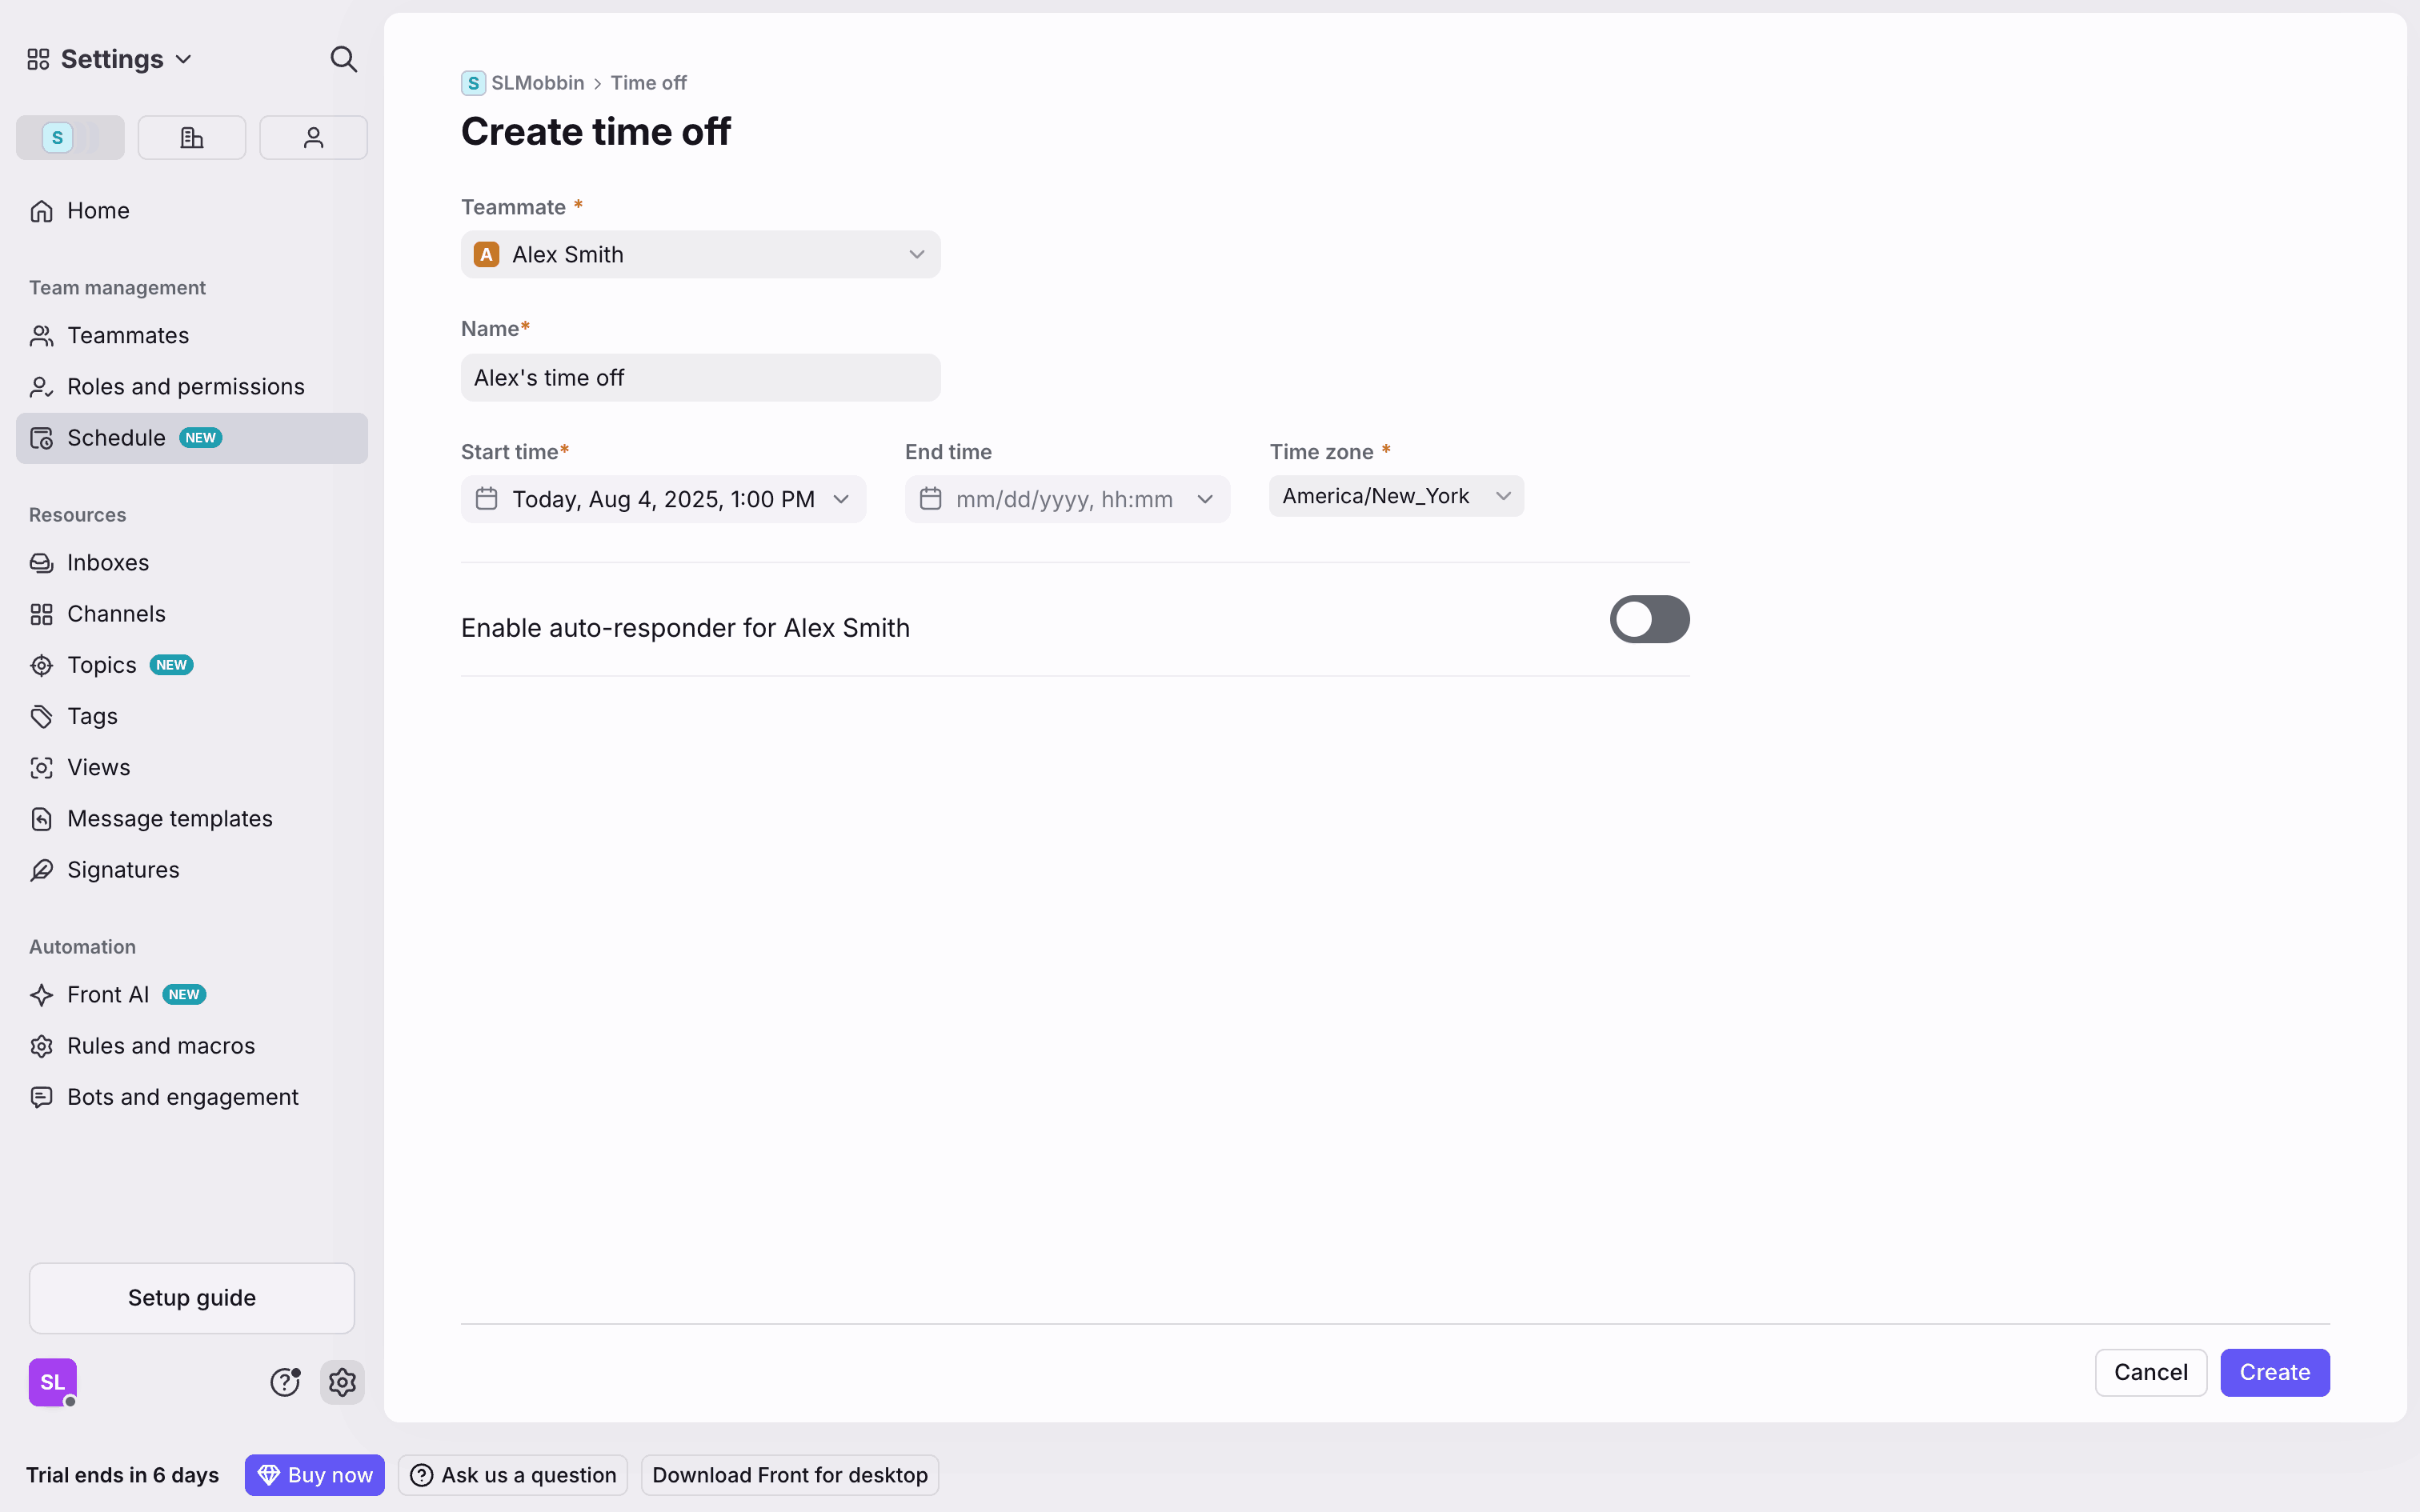Screen dimensions: 2420x1512
Task: Expand the Settings menu chevron
Action: pyautogui.click(x=184, y=60)
